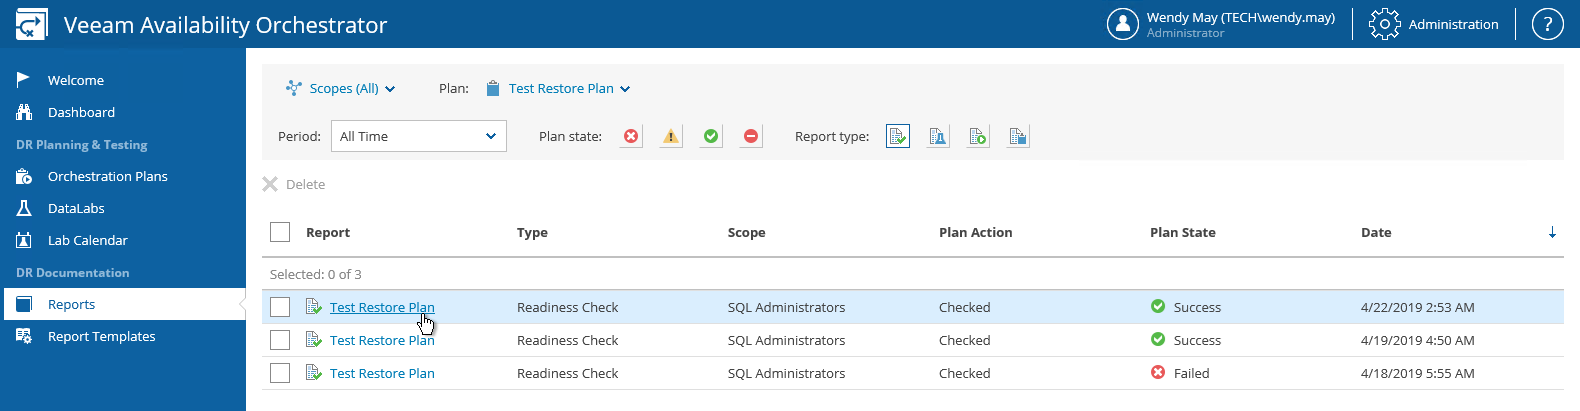Go to Orchestration Plans in sidebar
Screen dimensions: 1580x411
pos(107,176)
